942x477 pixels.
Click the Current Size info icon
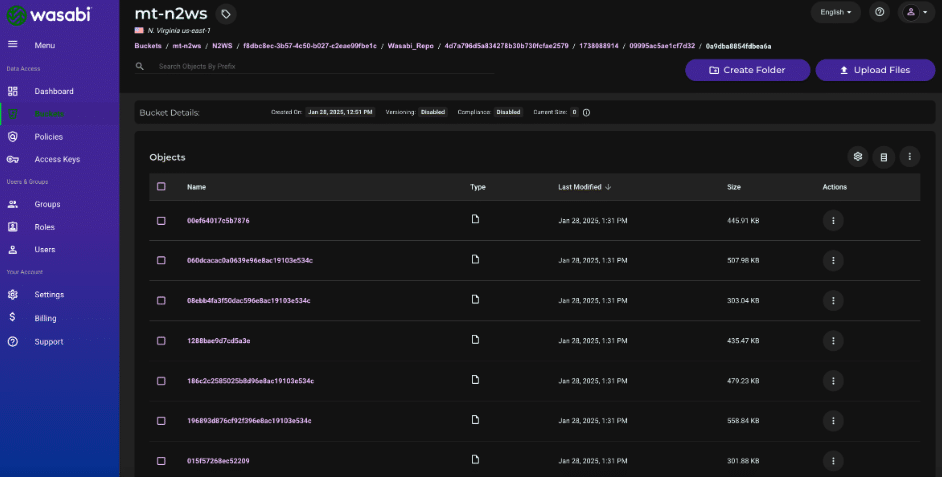pyautogui.click(x=586, y=112)
